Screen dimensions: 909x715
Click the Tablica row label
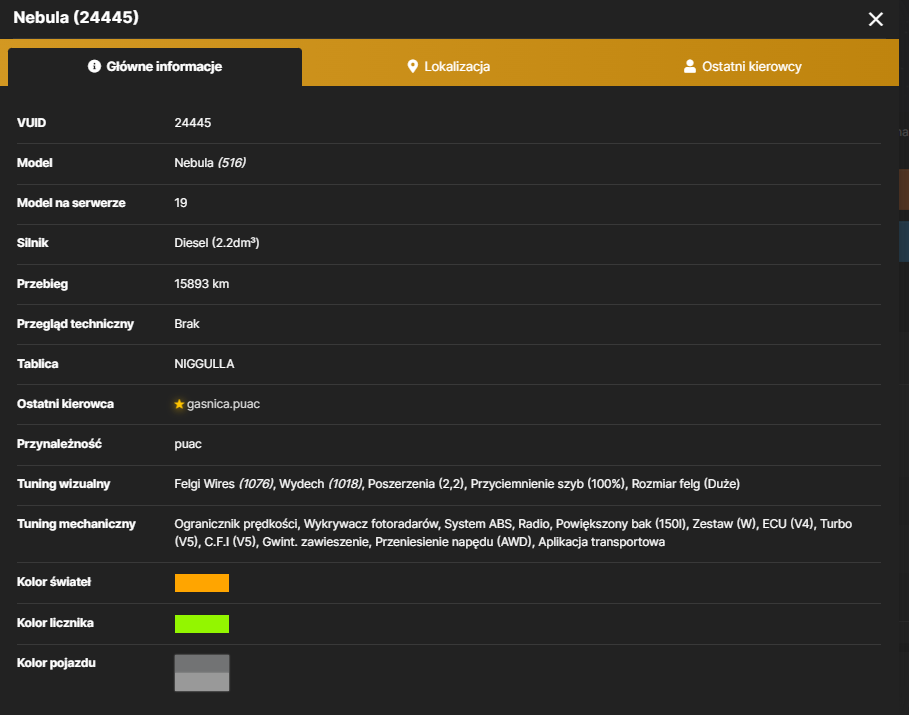pyautogui.click(x=38, y=364)
